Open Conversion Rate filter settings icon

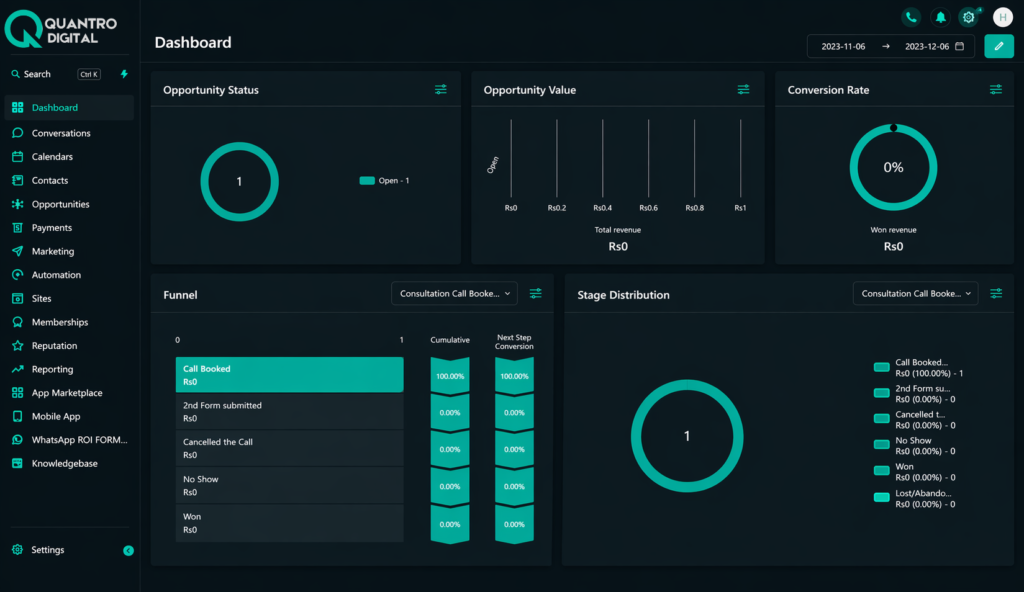click(996, 90)
